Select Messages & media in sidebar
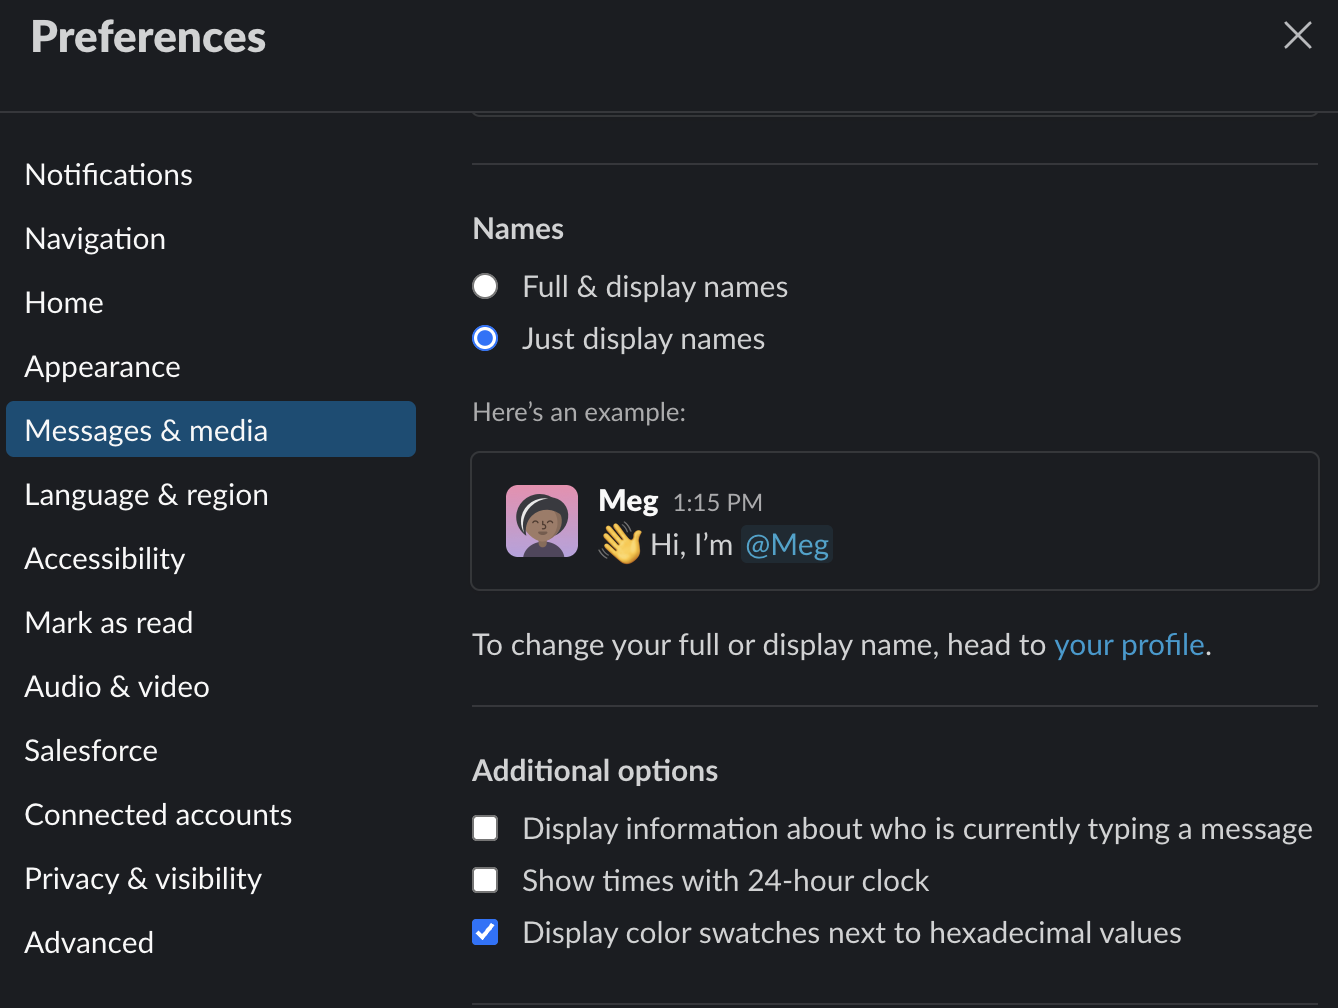 [x=146, y=431]
